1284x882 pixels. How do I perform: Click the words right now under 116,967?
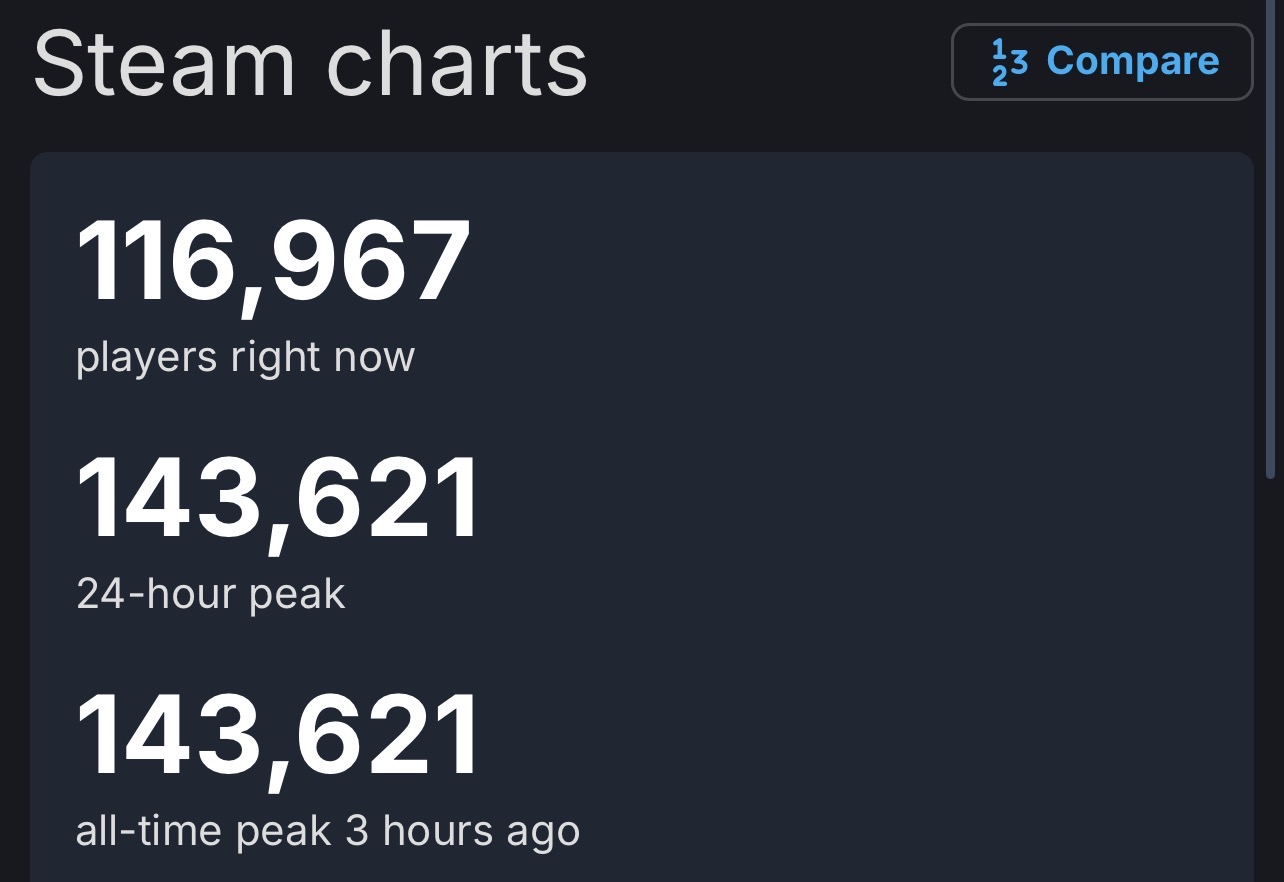point(322,357)
